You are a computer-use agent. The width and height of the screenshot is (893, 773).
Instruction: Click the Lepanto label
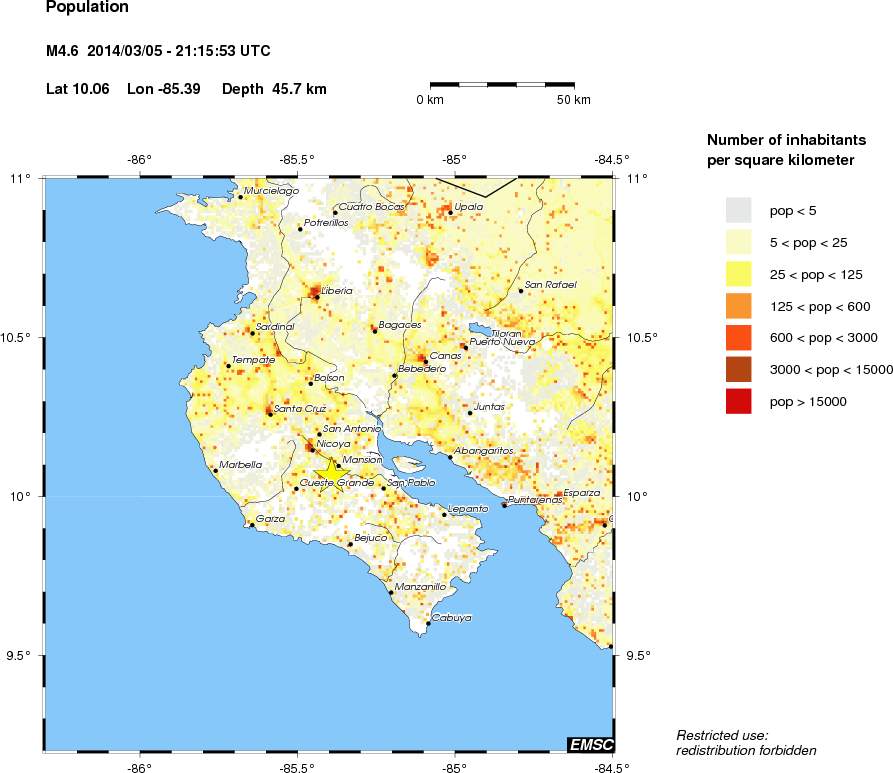pyautogui.click(x=468, y=509)
